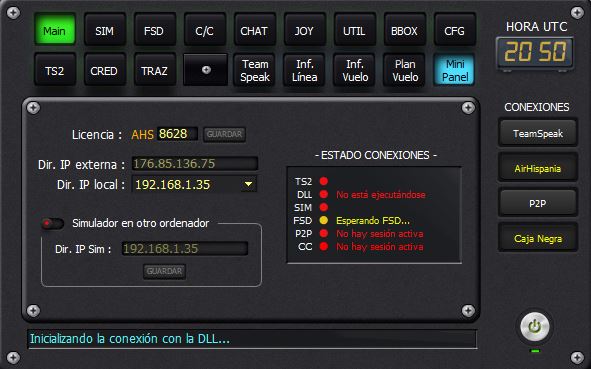Open the SIM tab
This screenshot has height=369, width=591.
[104, 31]
